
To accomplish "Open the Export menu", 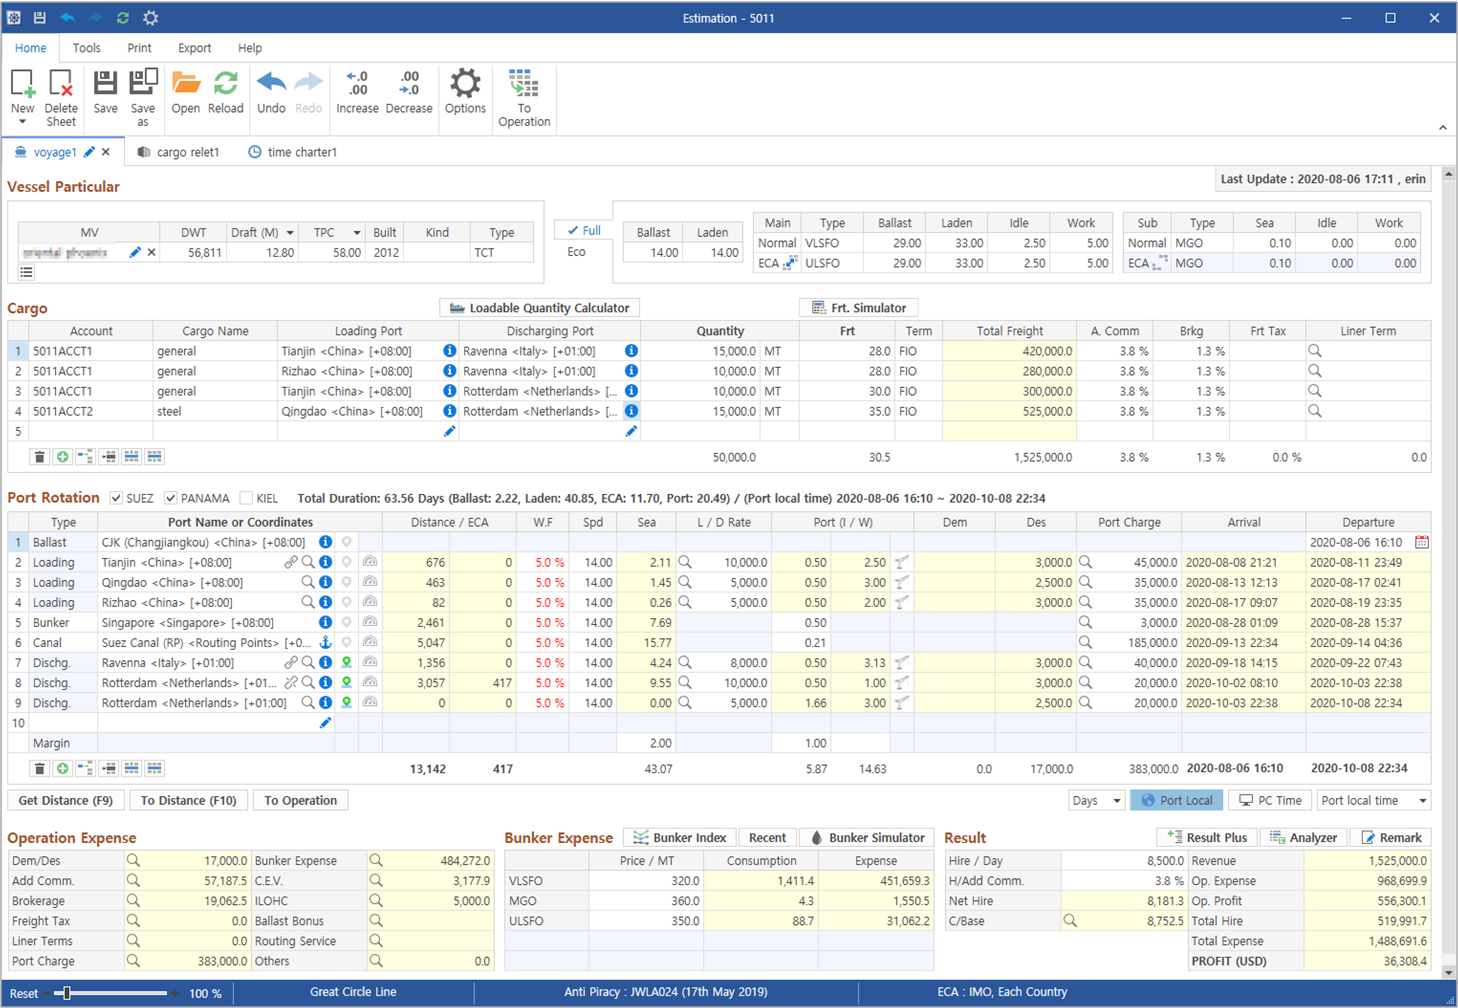I will pos(194,48).
